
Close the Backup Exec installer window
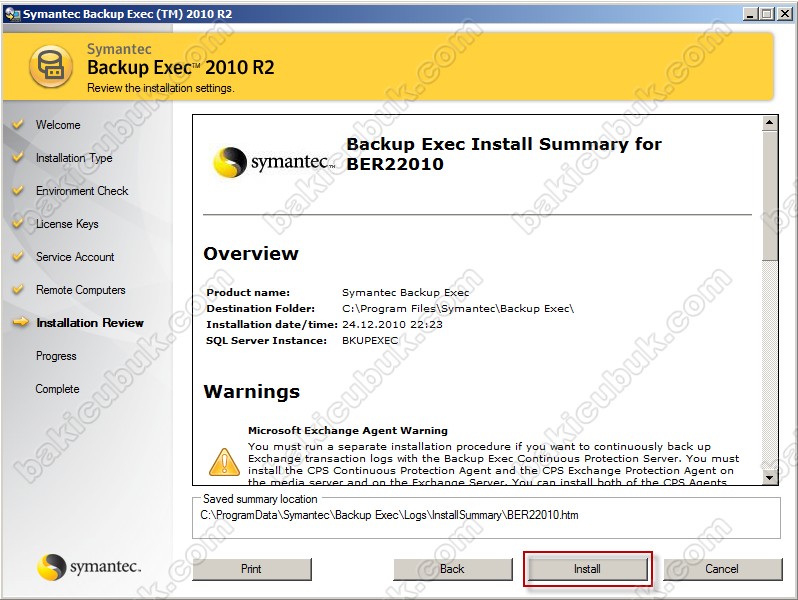tap(785, 14)
